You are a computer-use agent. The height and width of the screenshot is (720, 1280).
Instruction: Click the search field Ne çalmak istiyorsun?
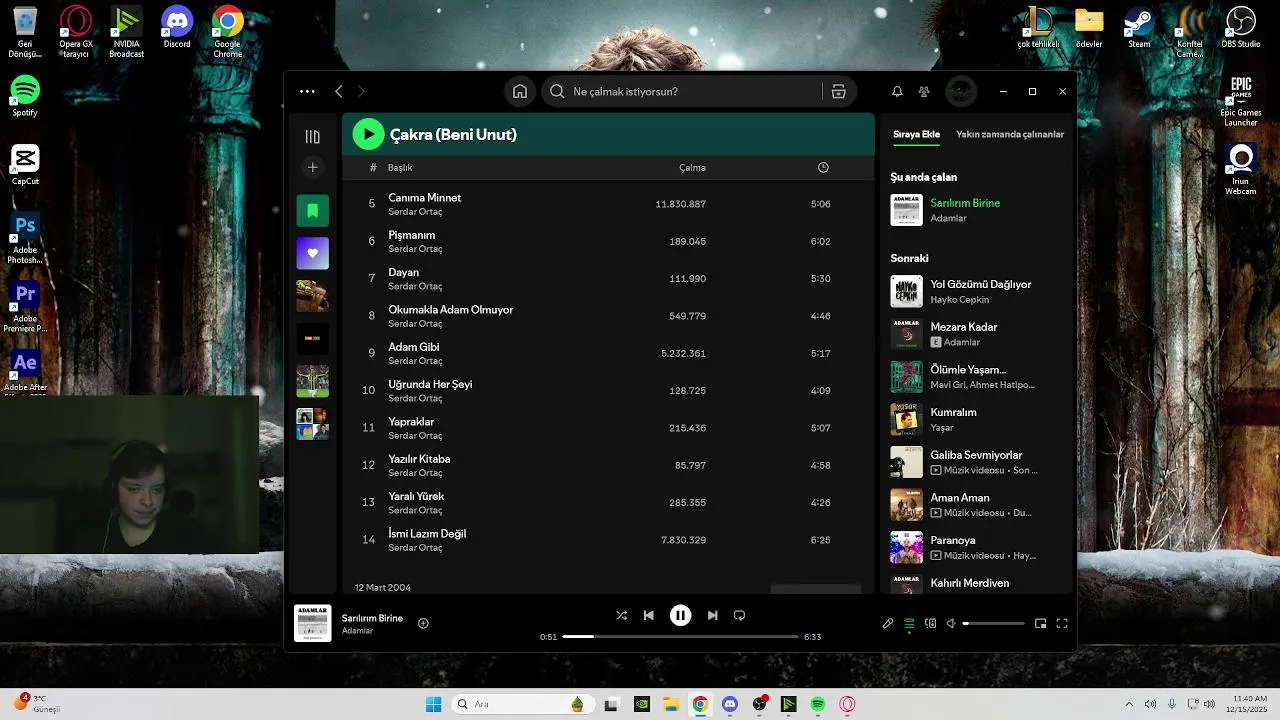[682, 91]
